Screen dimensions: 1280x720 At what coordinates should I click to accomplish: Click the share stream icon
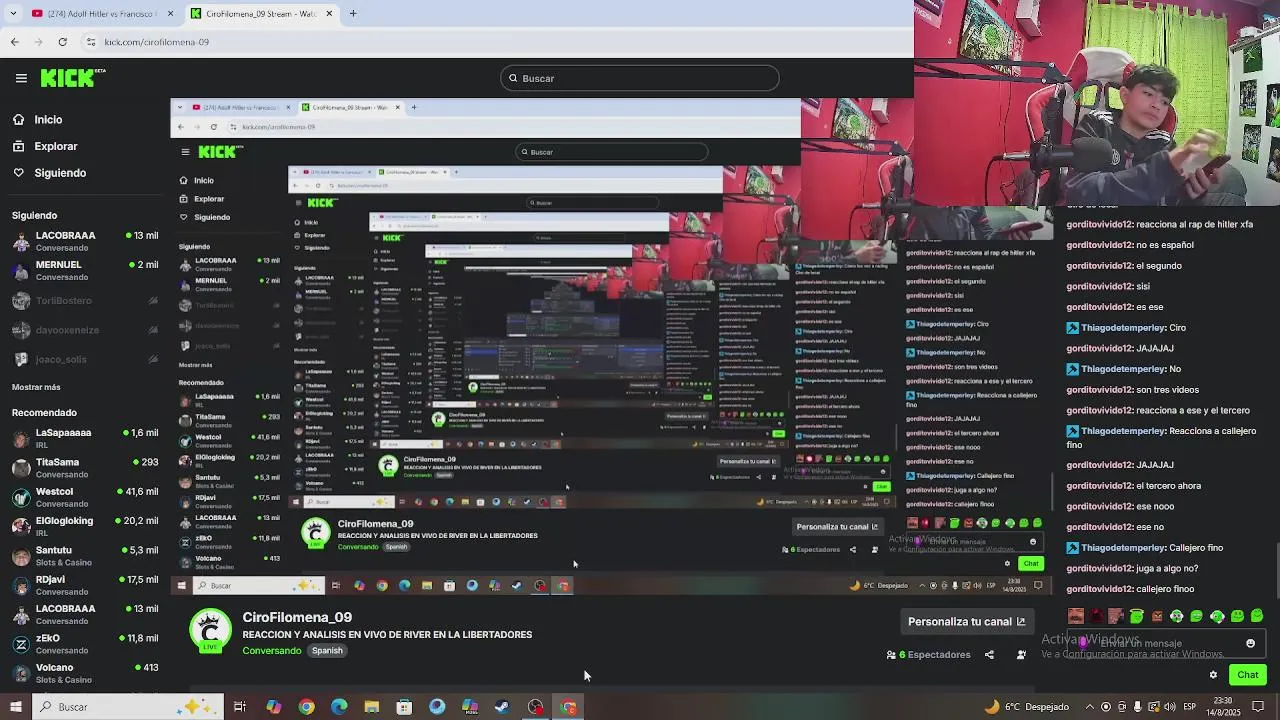click(x=989, y=655)
